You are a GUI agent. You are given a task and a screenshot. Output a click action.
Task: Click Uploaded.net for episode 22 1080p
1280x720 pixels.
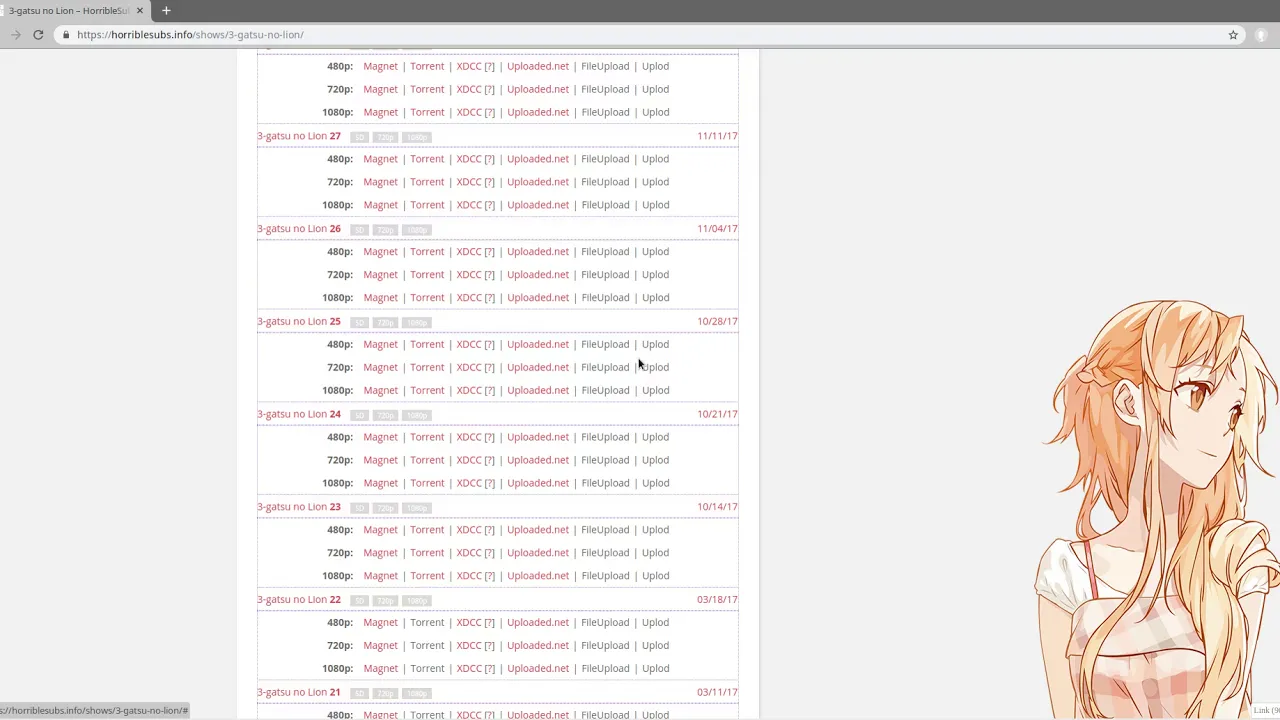point(538,669)
